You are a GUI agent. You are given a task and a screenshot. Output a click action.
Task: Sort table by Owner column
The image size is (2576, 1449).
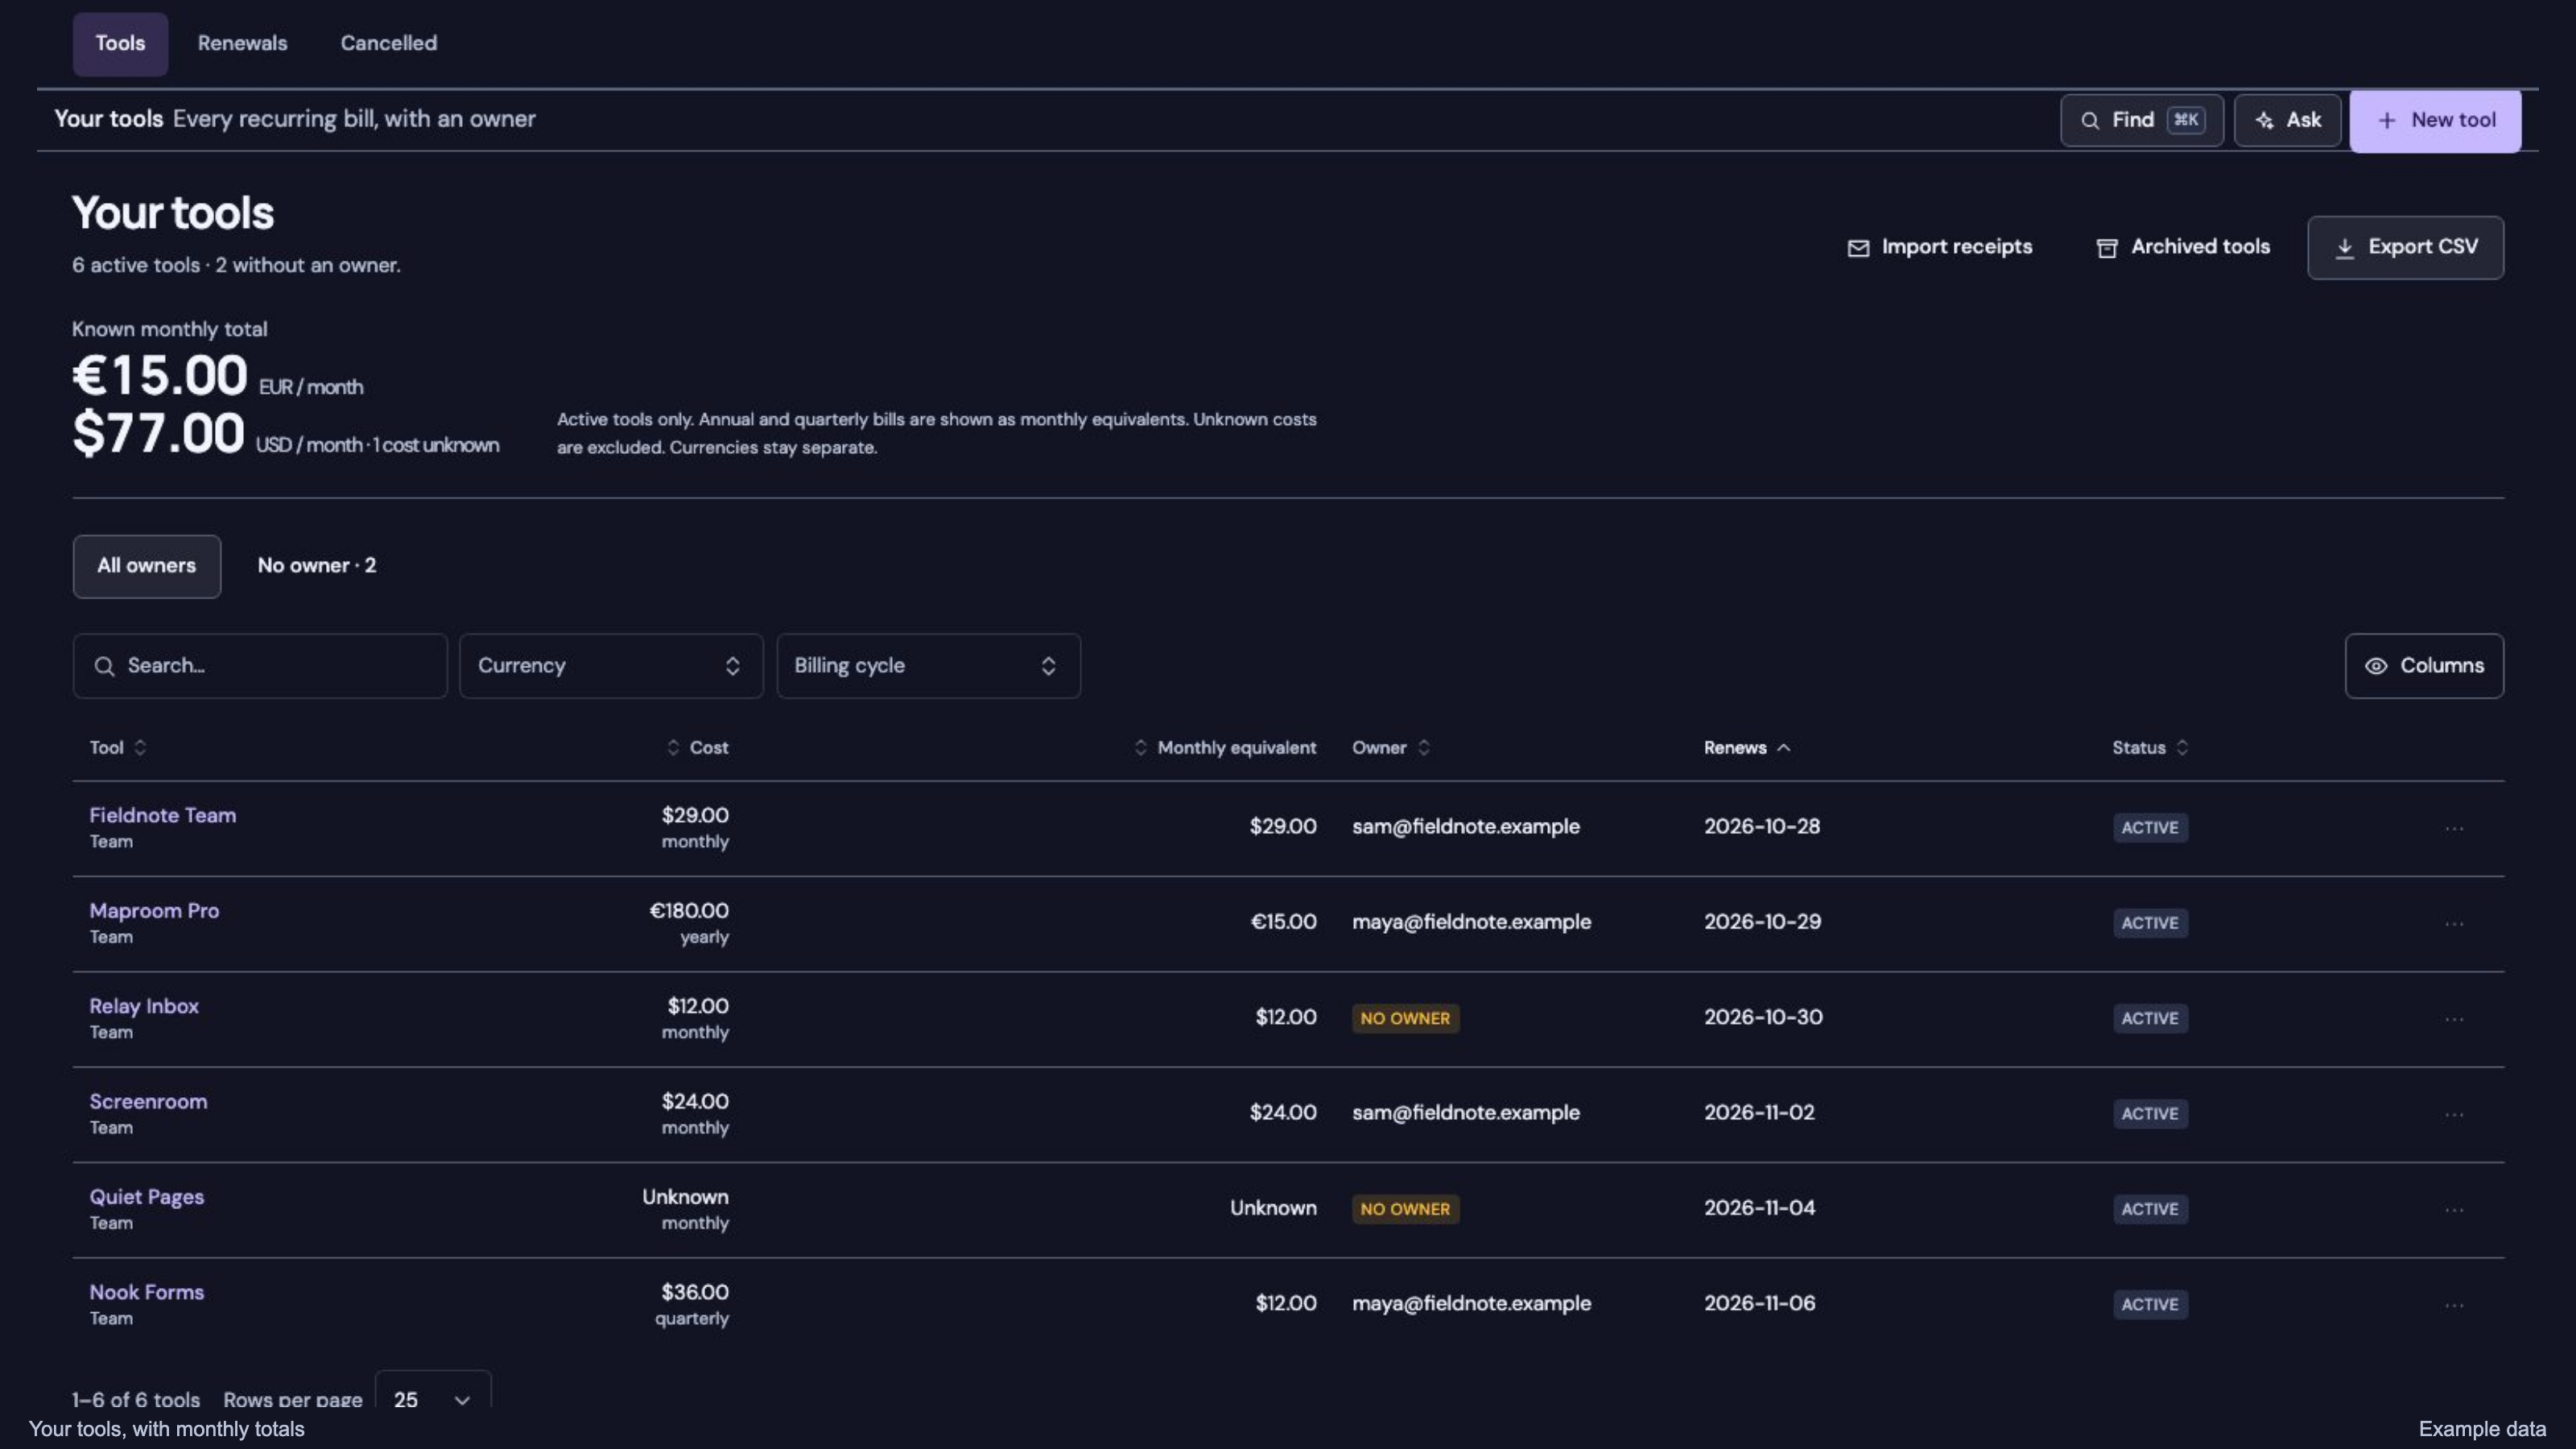coord(1391,747)
